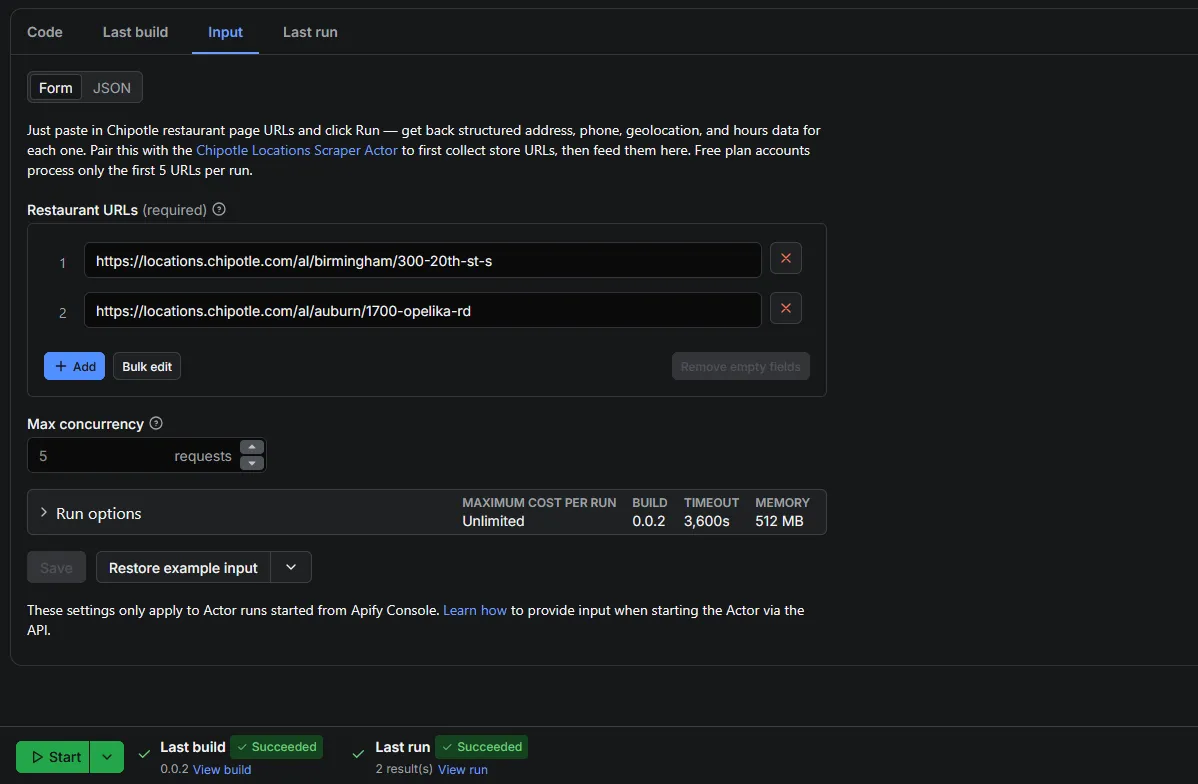Increase Max concurrency with up arrow
Viewport: 1198px width, 784px height.
tap(252, 447)
